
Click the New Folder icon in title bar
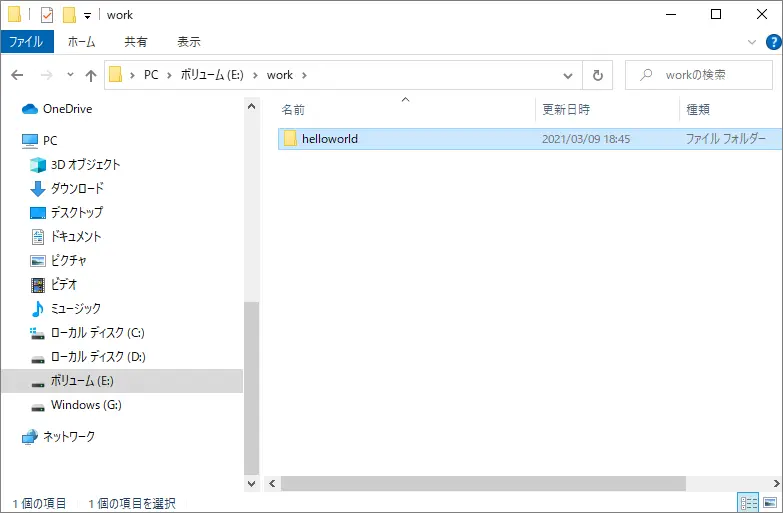[x=69, y=15]
